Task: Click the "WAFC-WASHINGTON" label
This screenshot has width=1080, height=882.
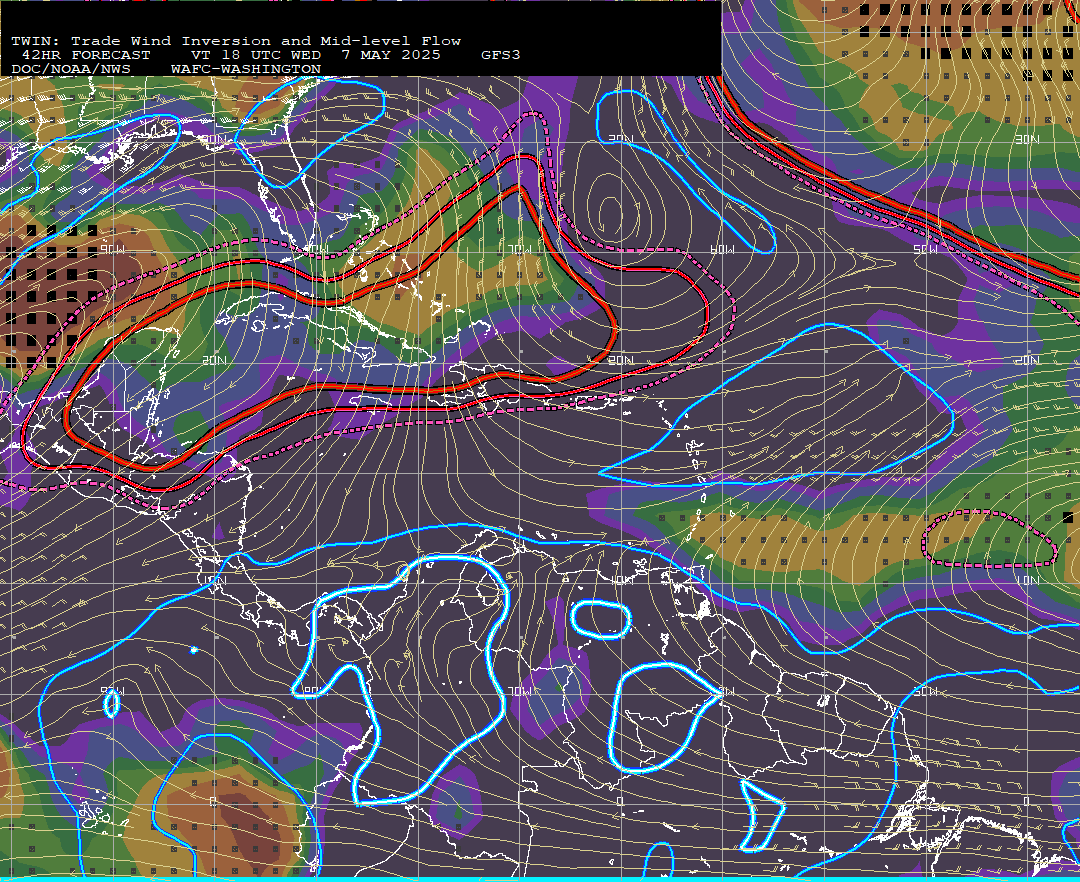Action: [x=246, y=70]
